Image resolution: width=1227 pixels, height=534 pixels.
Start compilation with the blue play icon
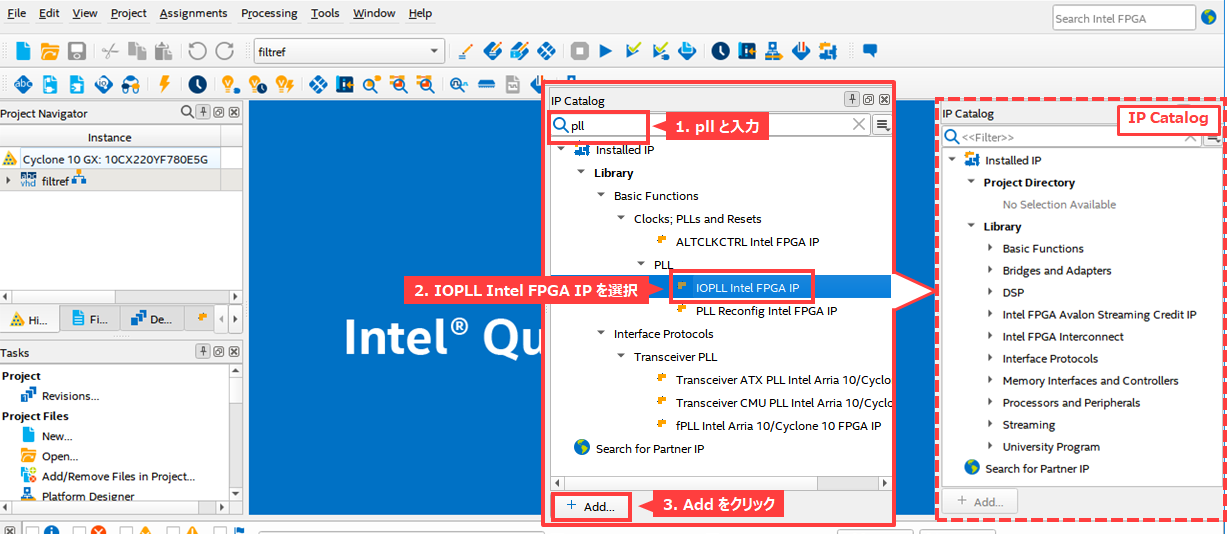[606, 51]
